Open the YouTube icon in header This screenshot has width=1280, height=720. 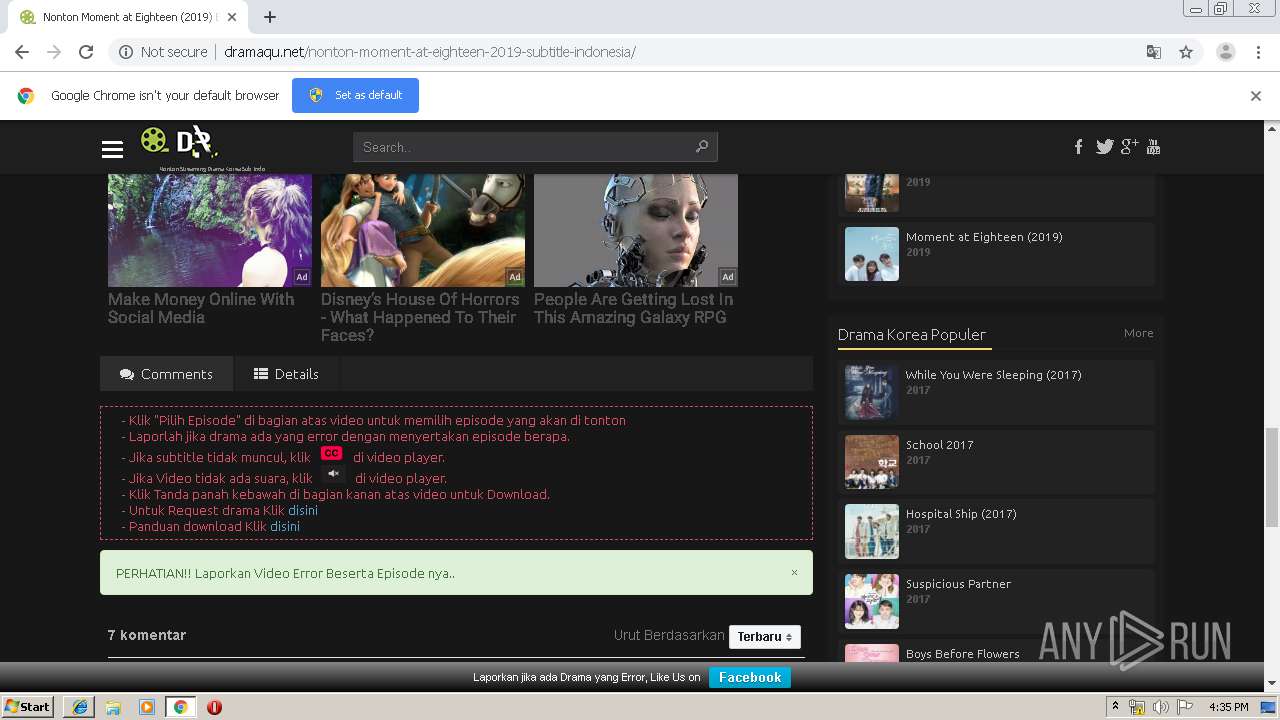click(1153, 147)
